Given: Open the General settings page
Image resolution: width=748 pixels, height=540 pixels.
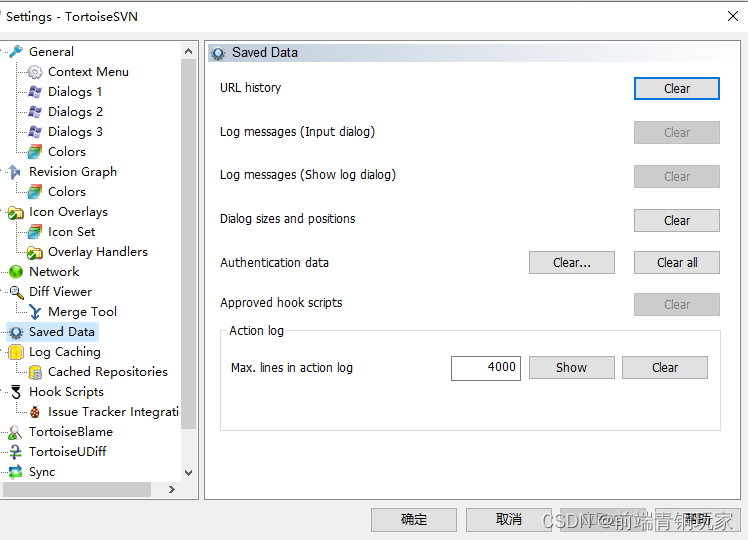Looking at the screenshot, I should (51, 52).
